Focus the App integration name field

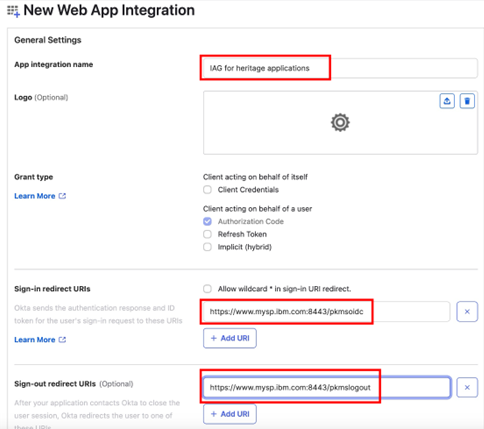point(340,68)
